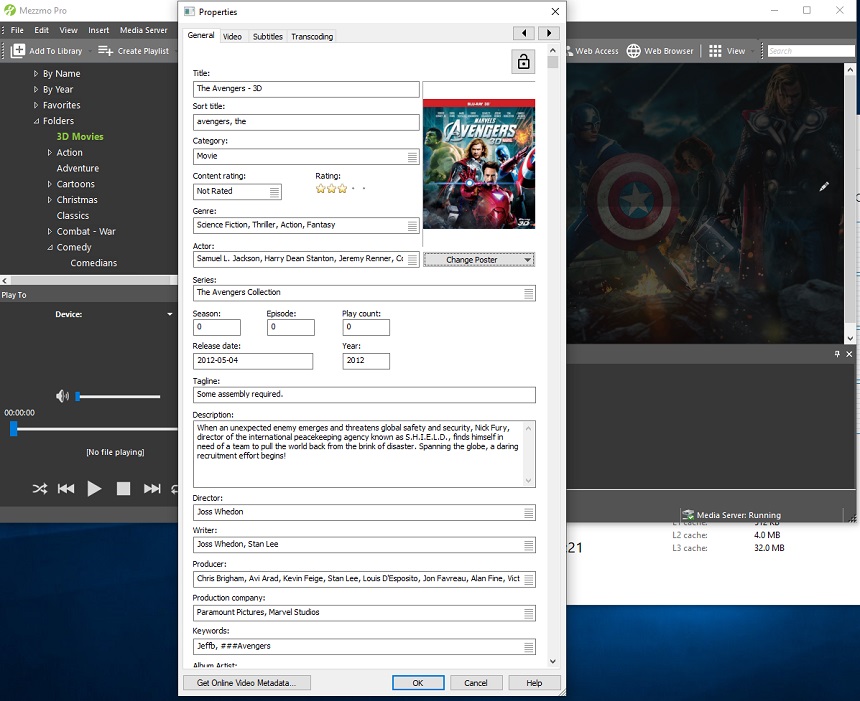860x701 pixels.
Task: Toggle the metadata lock icon
Action: [523, 61]
